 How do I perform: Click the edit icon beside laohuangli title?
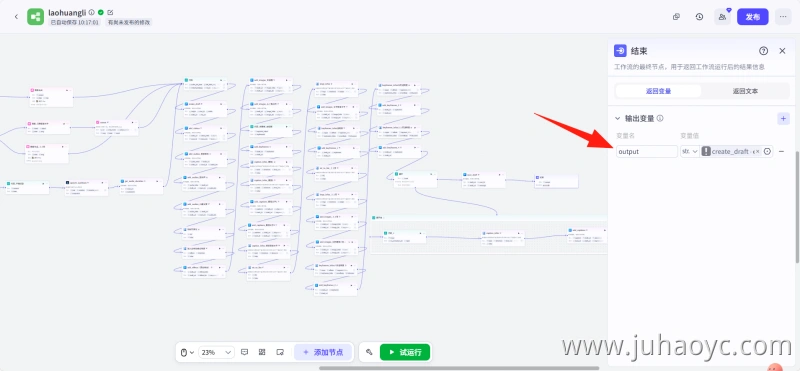[x=111, y=12]
